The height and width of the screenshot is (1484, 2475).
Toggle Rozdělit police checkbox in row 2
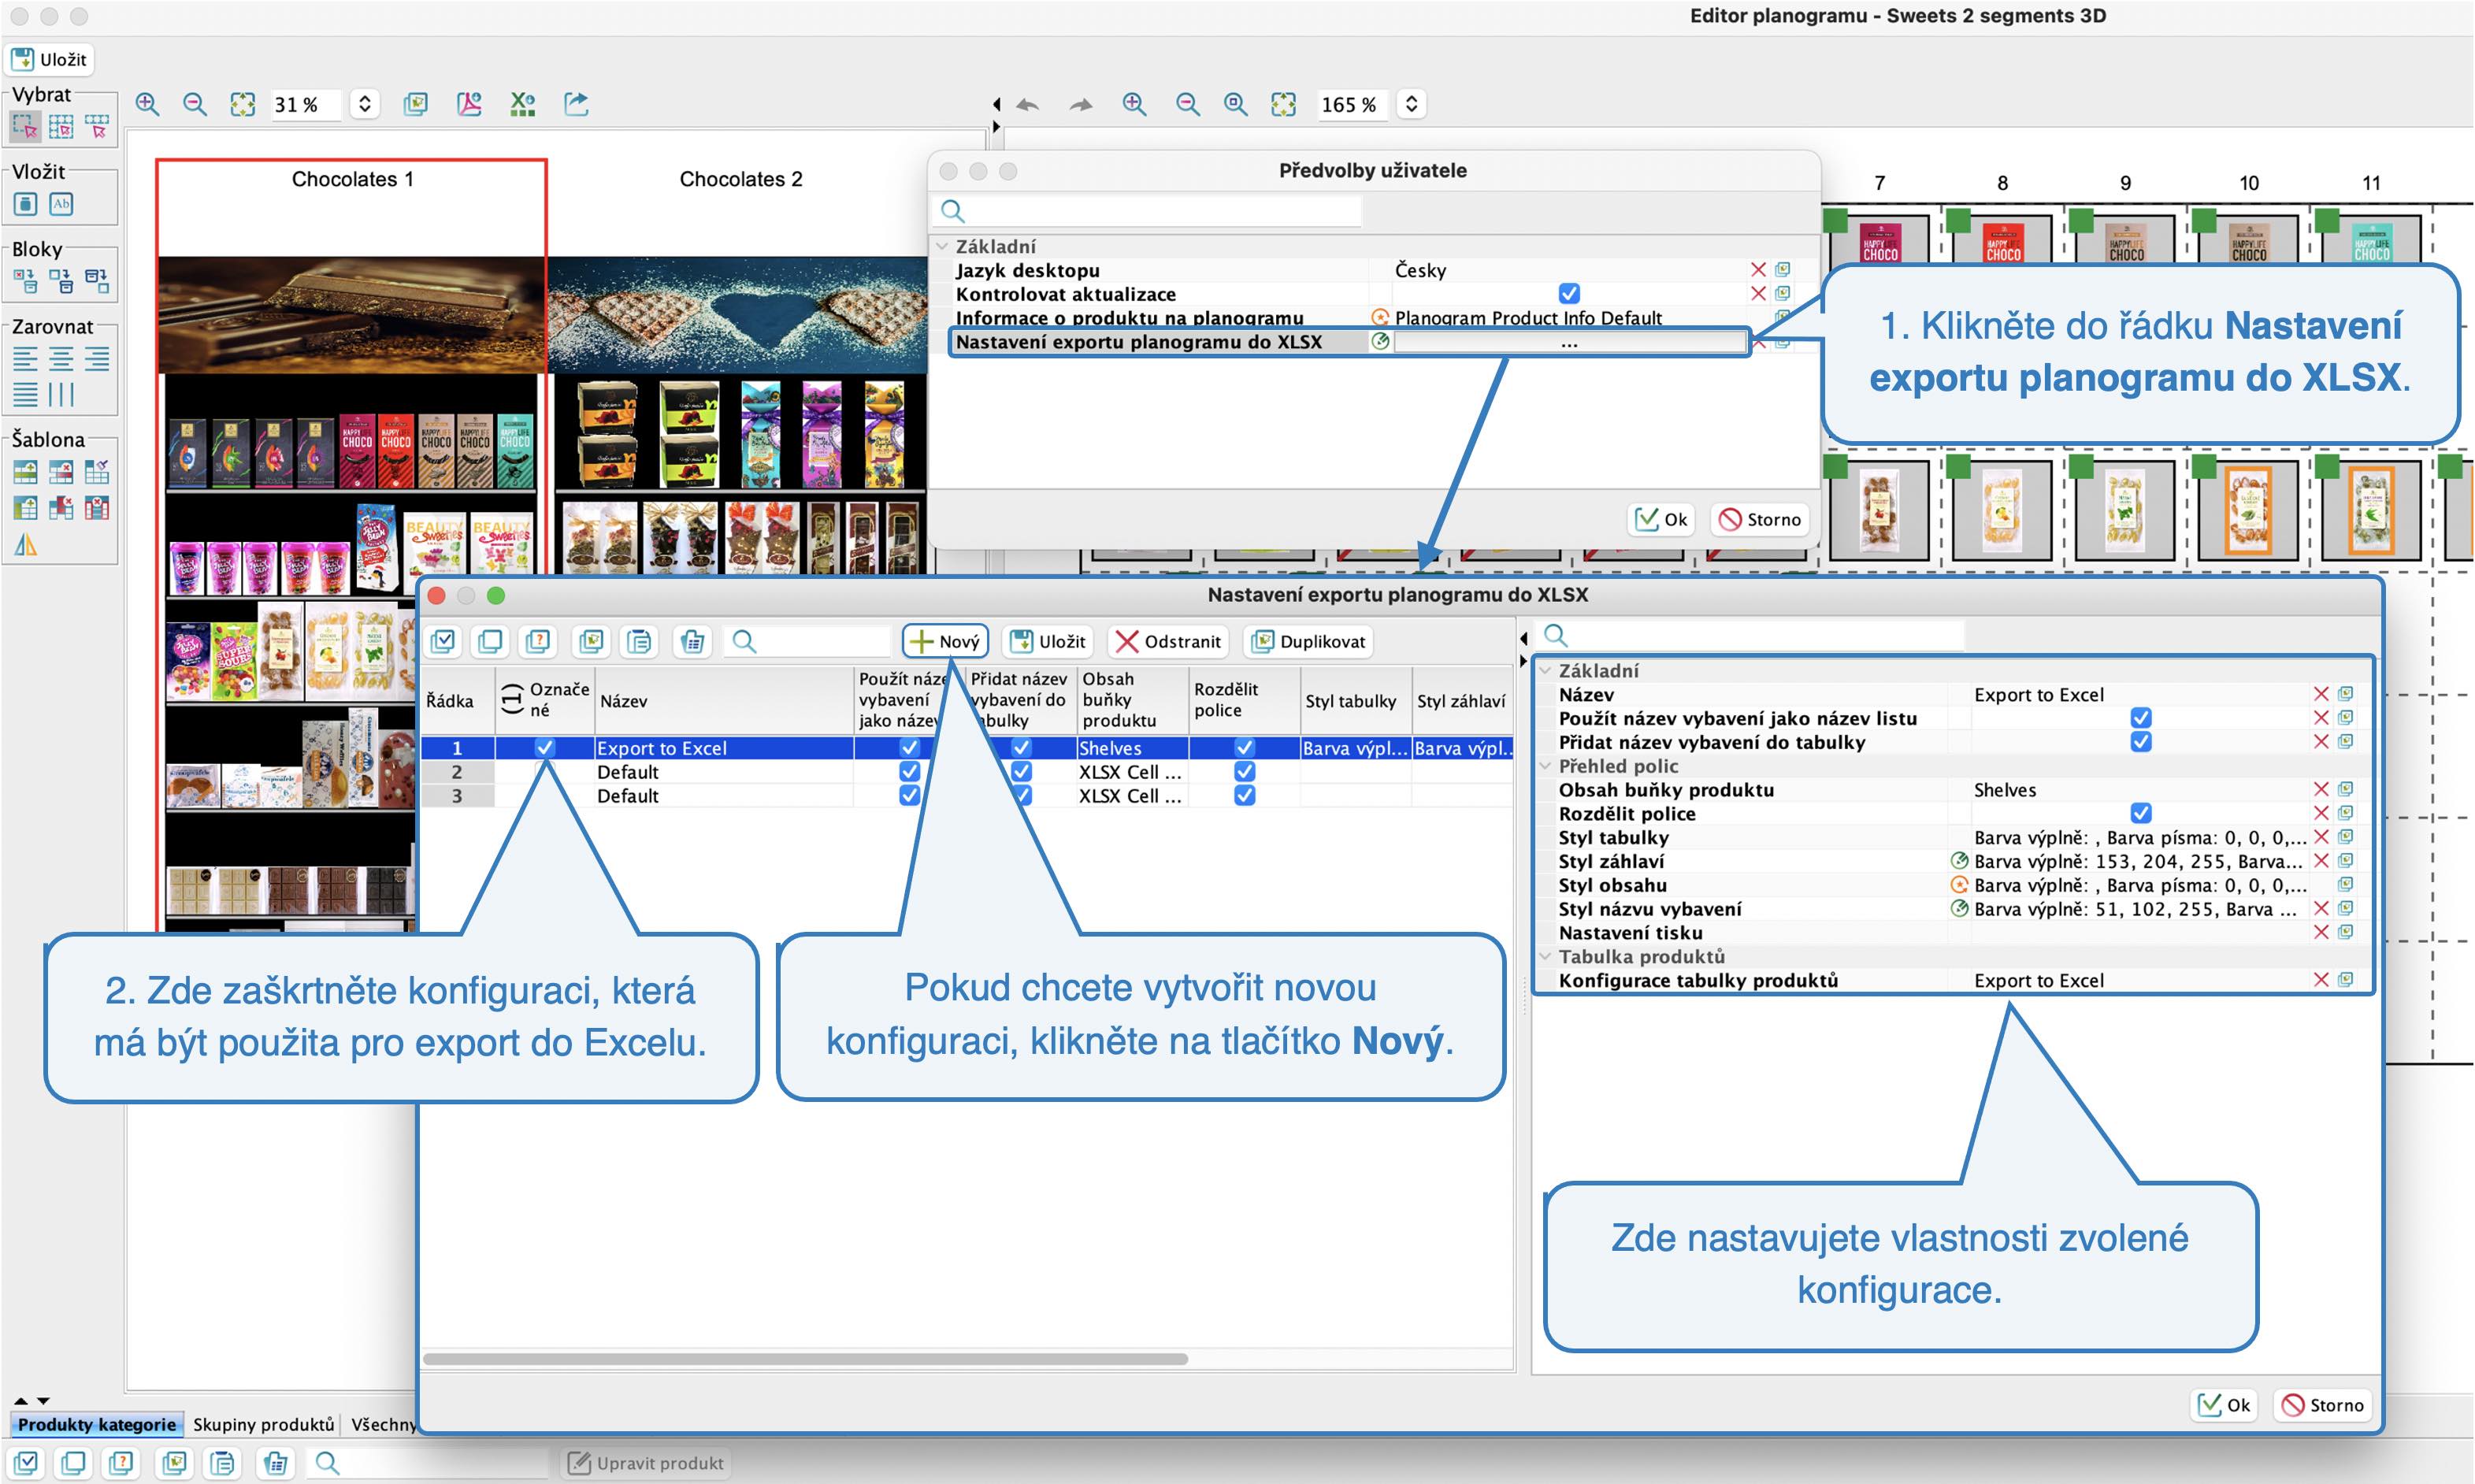click(1244, 772)
